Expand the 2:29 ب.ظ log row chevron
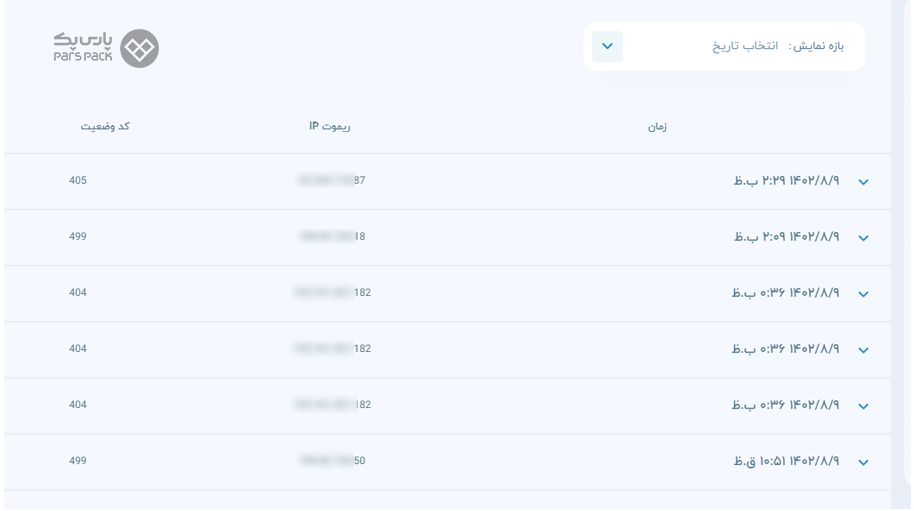Image resolution: width=914 pixels, height=511 pixels. (x=863, y=182)
